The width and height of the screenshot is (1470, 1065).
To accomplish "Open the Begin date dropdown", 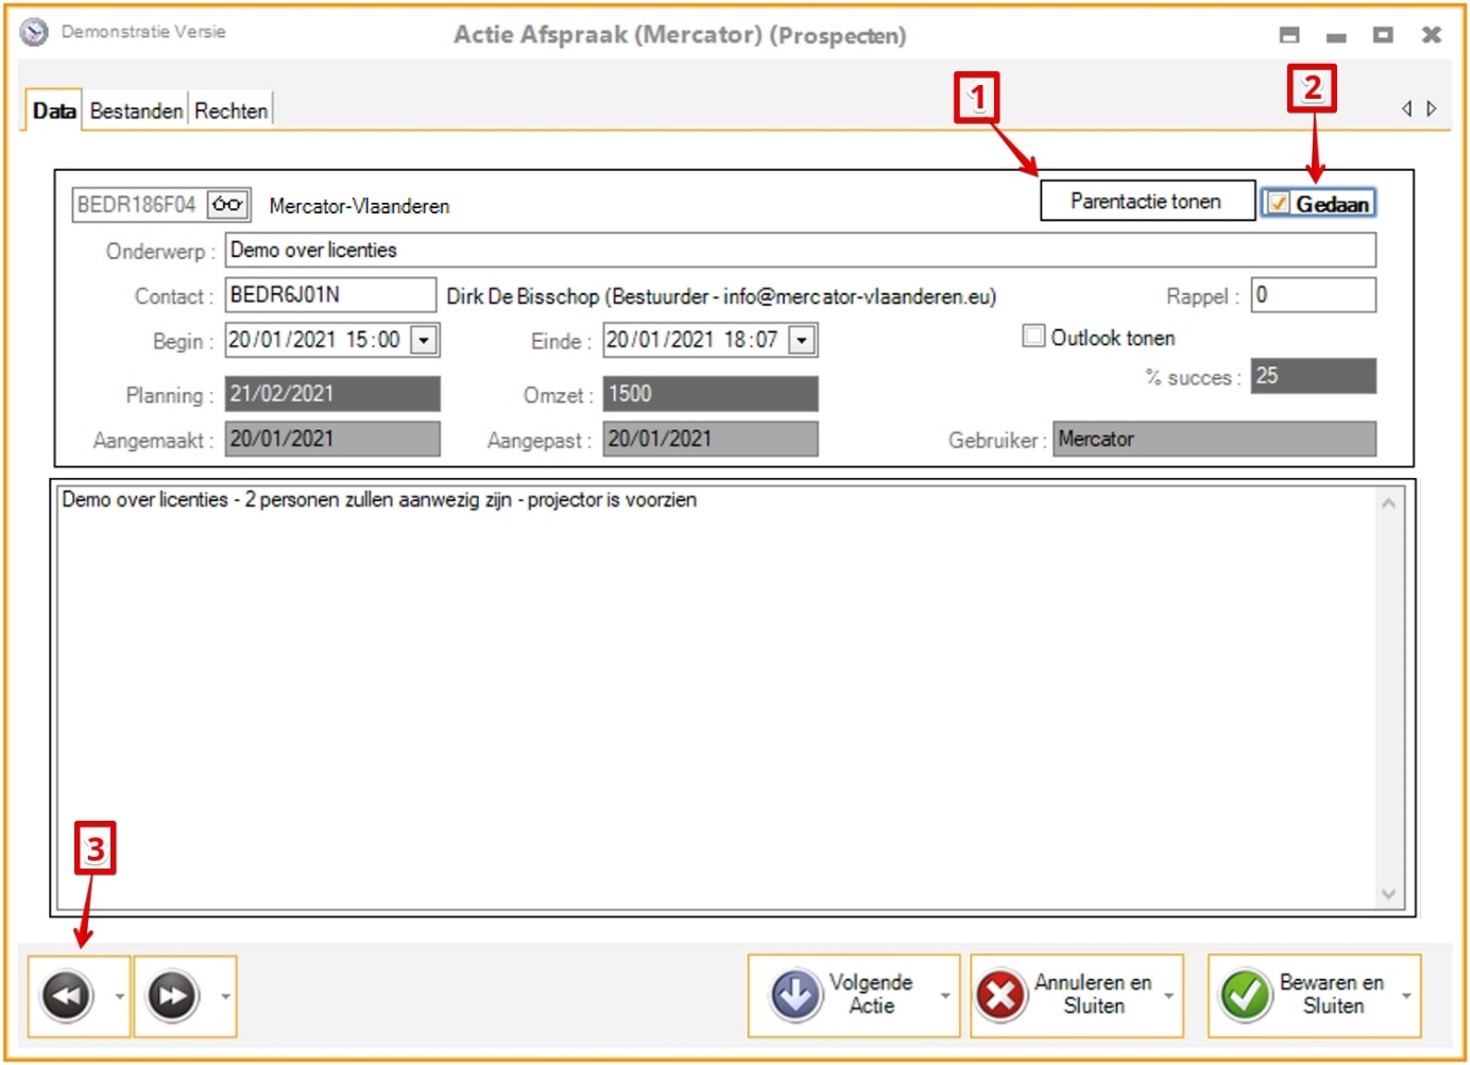I will point(424,341).
